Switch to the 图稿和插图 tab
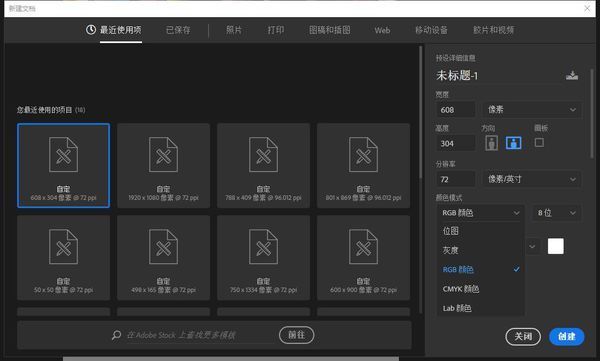Screen dimensions: 600x361 (329, 30)
